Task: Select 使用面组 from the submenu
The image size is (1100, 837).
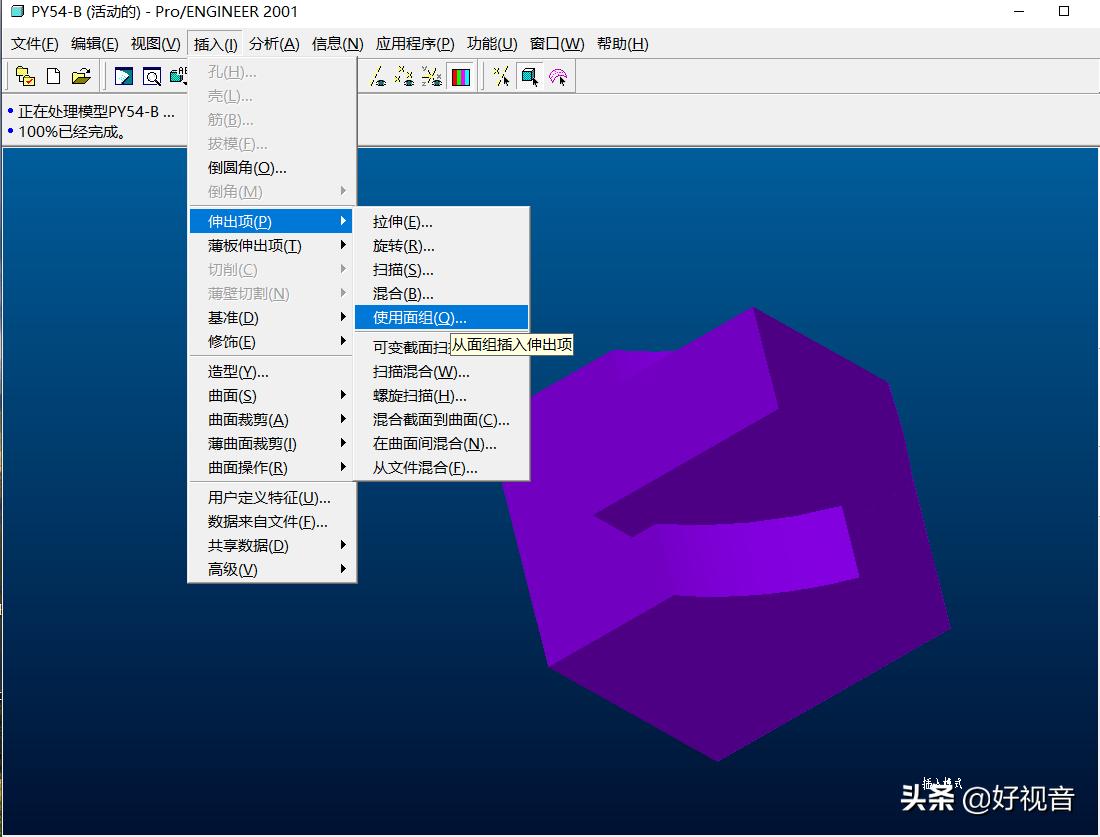Action: [420, 317]
